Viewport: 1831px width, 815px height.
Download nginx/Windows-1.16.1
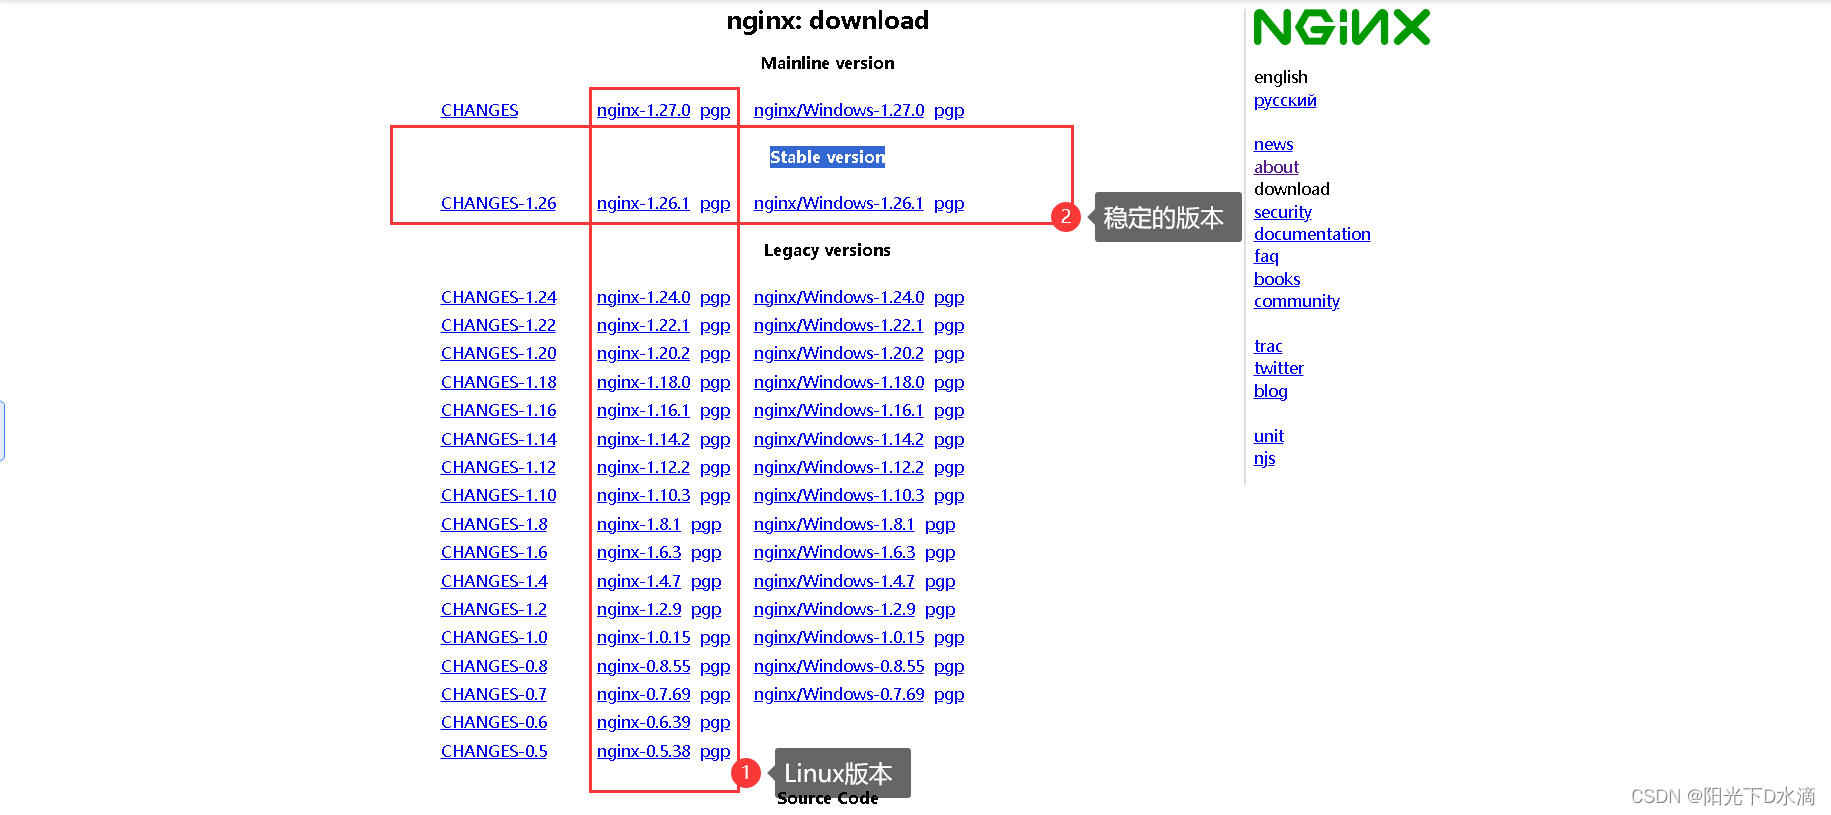click(x=839, y=410)
